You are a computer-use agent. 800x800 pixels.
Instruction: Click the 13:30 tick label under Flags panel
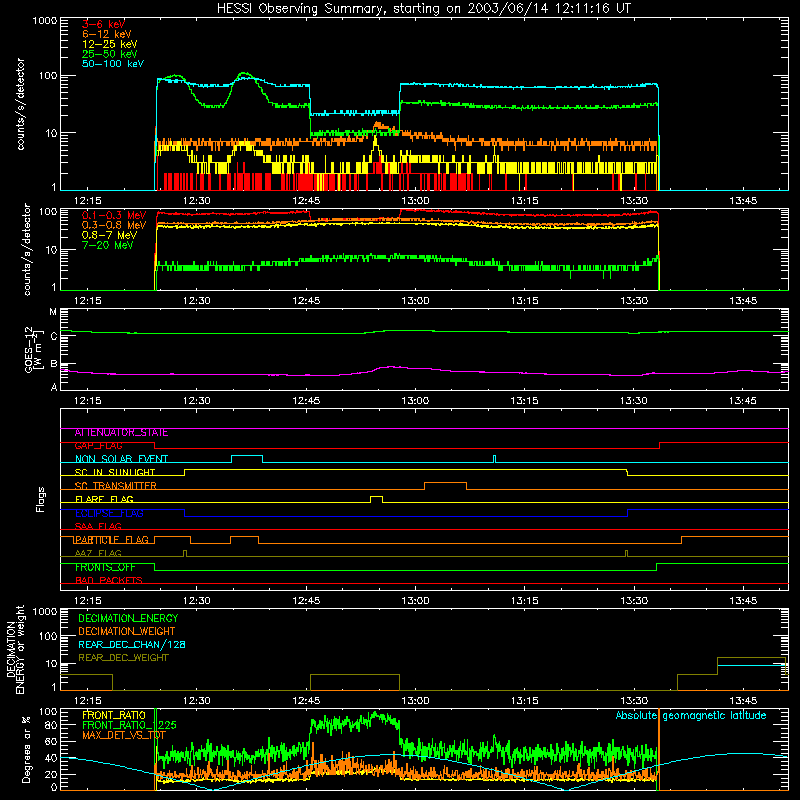point(634,601)
